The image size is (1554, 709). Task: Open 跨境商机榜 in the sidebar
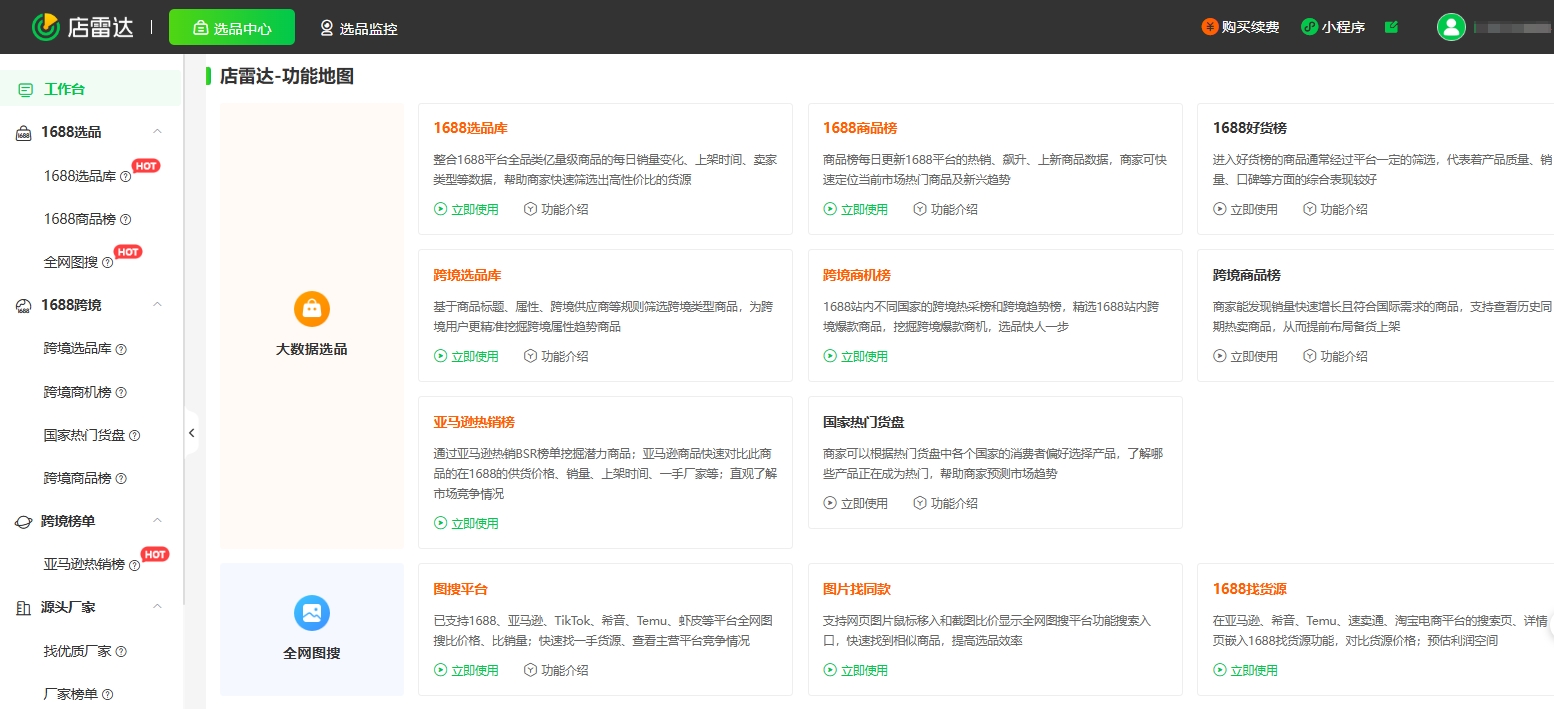(x=77, y=392)
